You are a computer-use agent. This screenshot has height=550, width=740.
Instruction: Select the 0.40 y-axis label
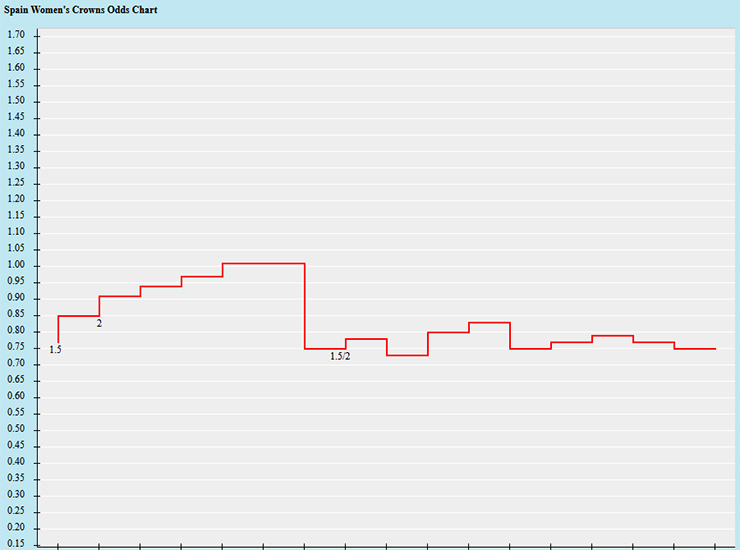point(16,462)
